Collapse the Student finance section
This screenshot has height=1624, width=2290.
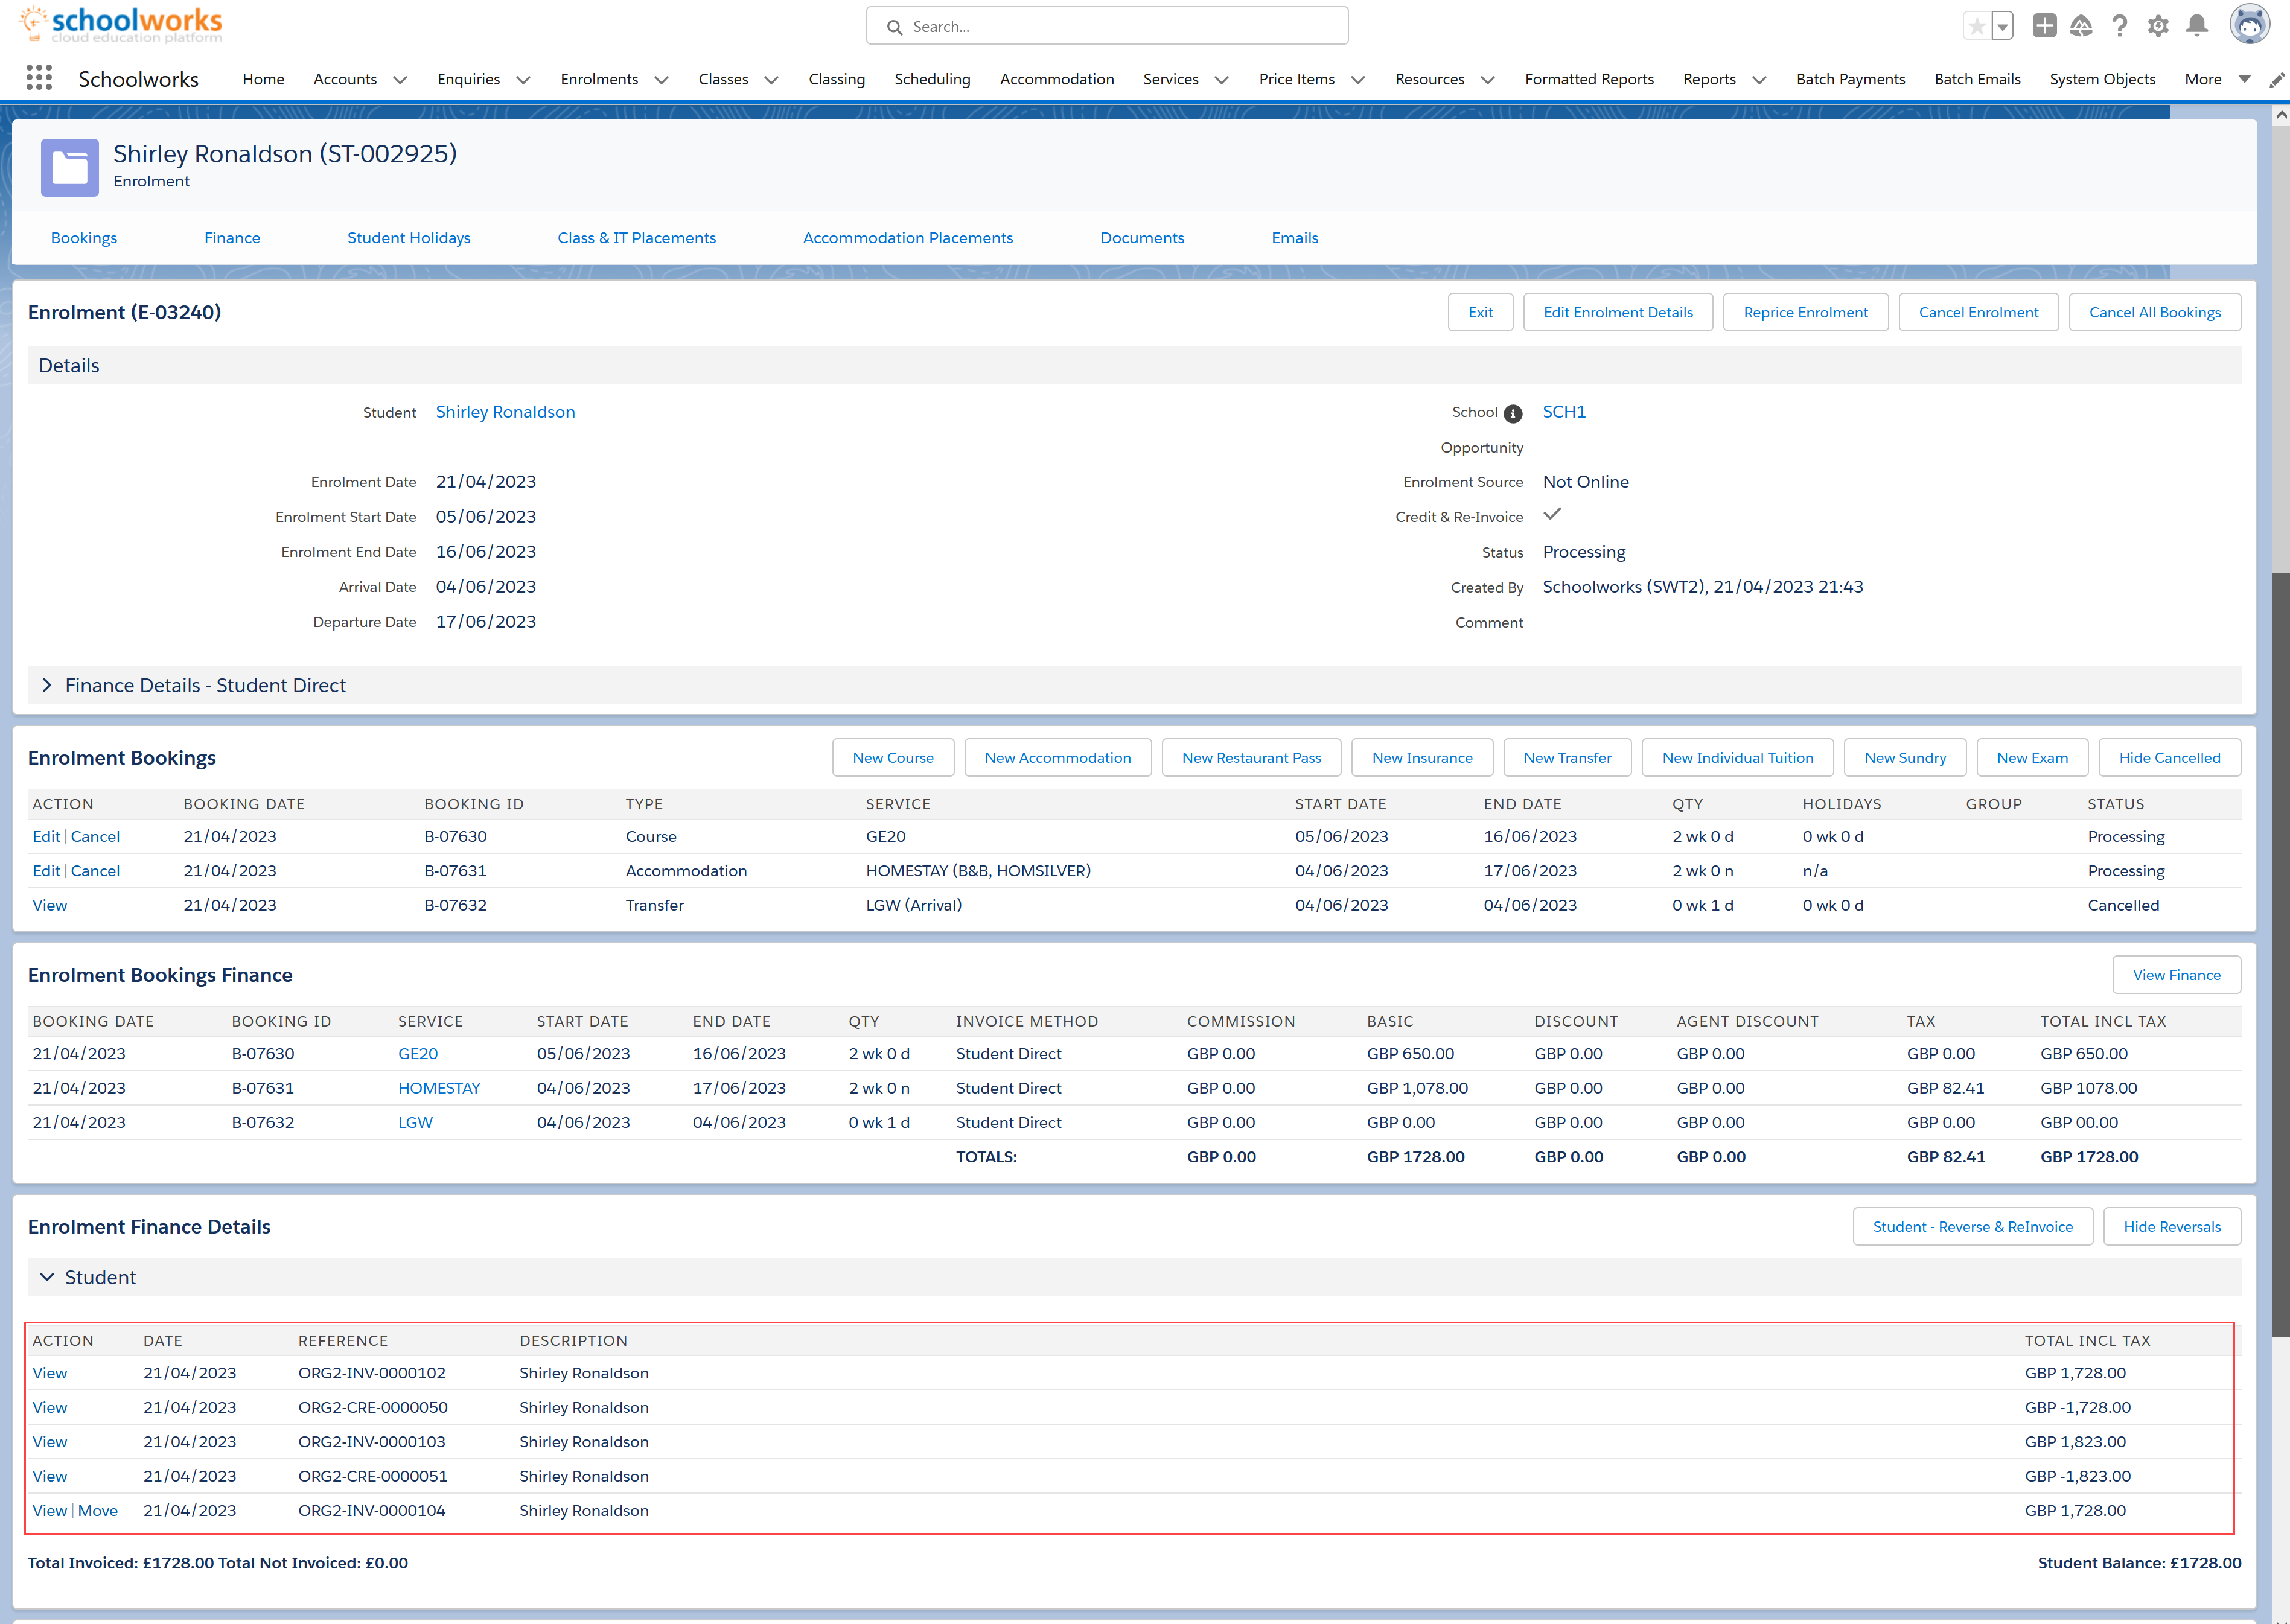tap(46, 1278)
